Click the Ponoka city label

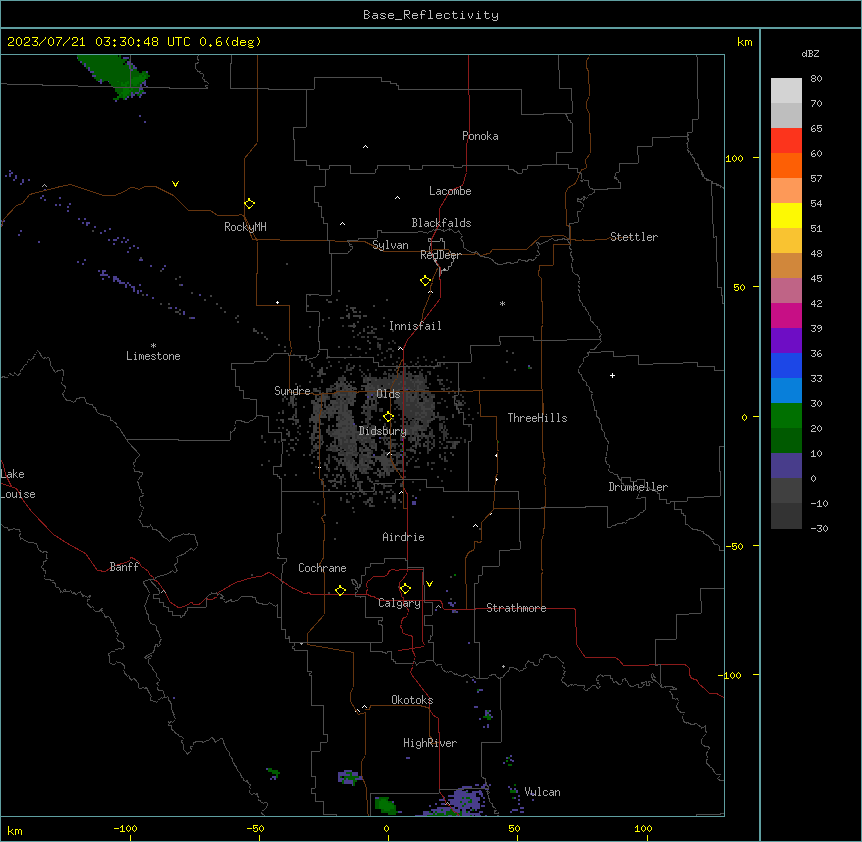click(x=480, y=136)
